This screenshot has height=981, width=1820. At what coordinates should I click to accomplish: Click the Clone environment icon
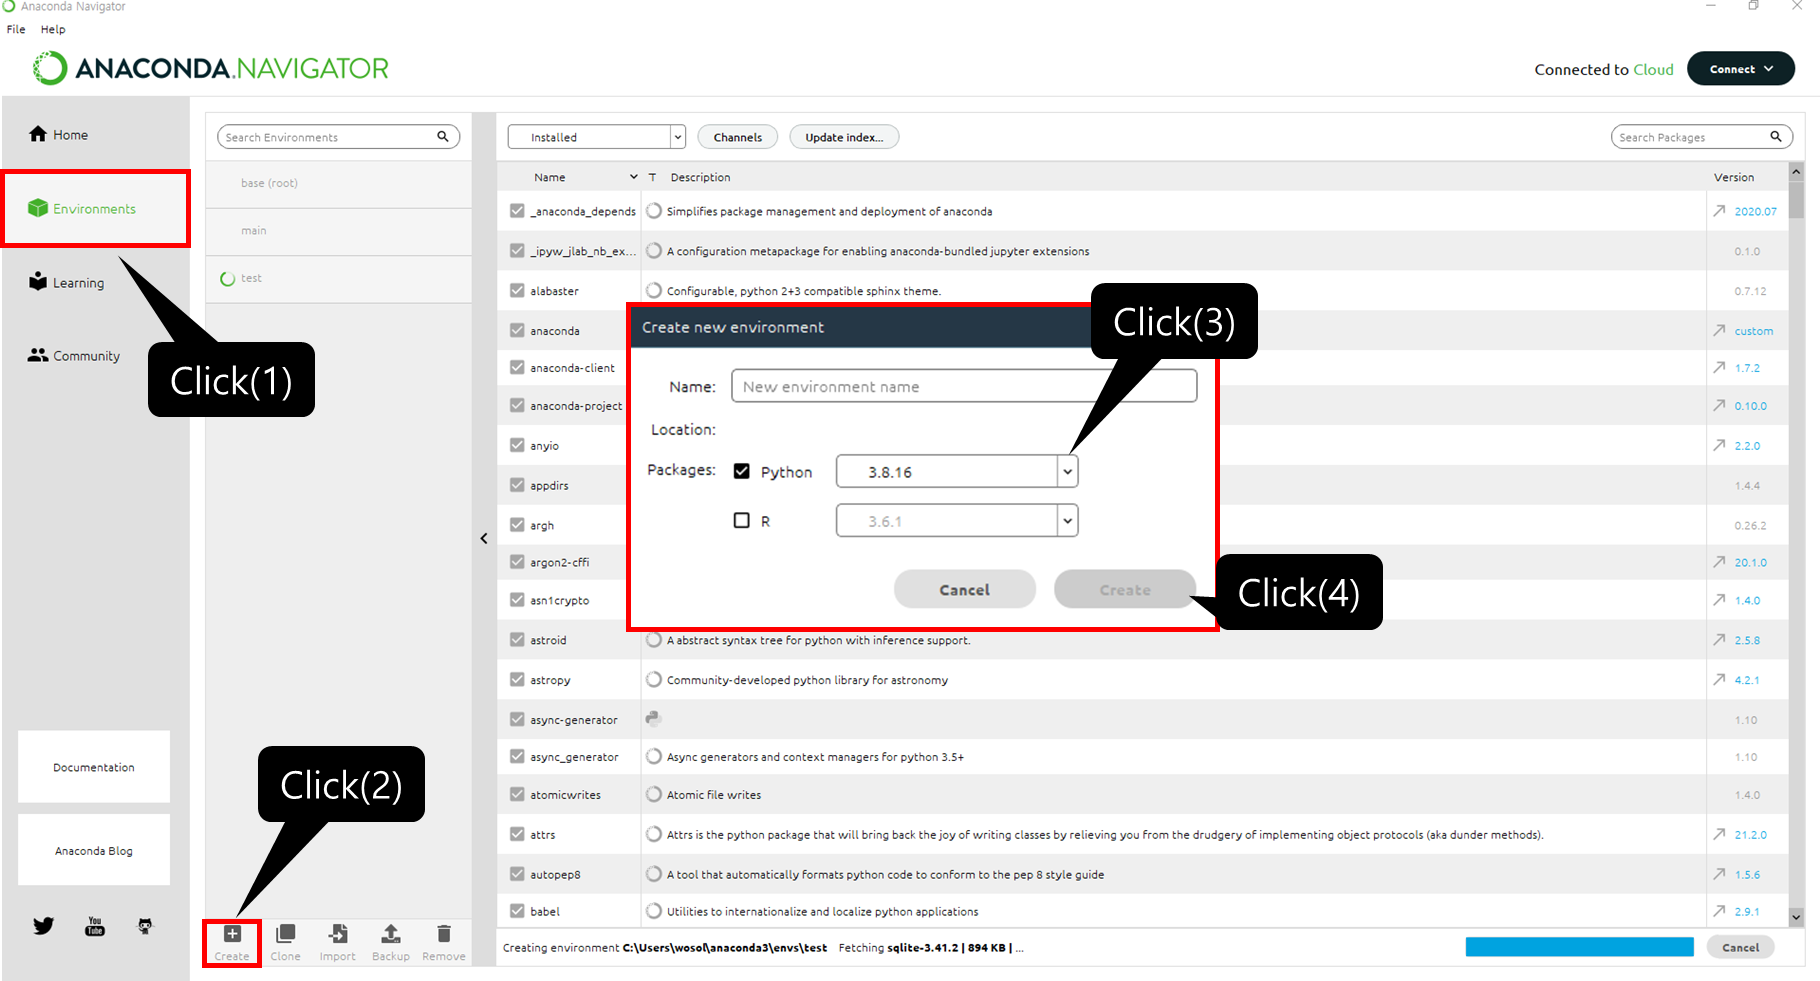click(285, 934)
